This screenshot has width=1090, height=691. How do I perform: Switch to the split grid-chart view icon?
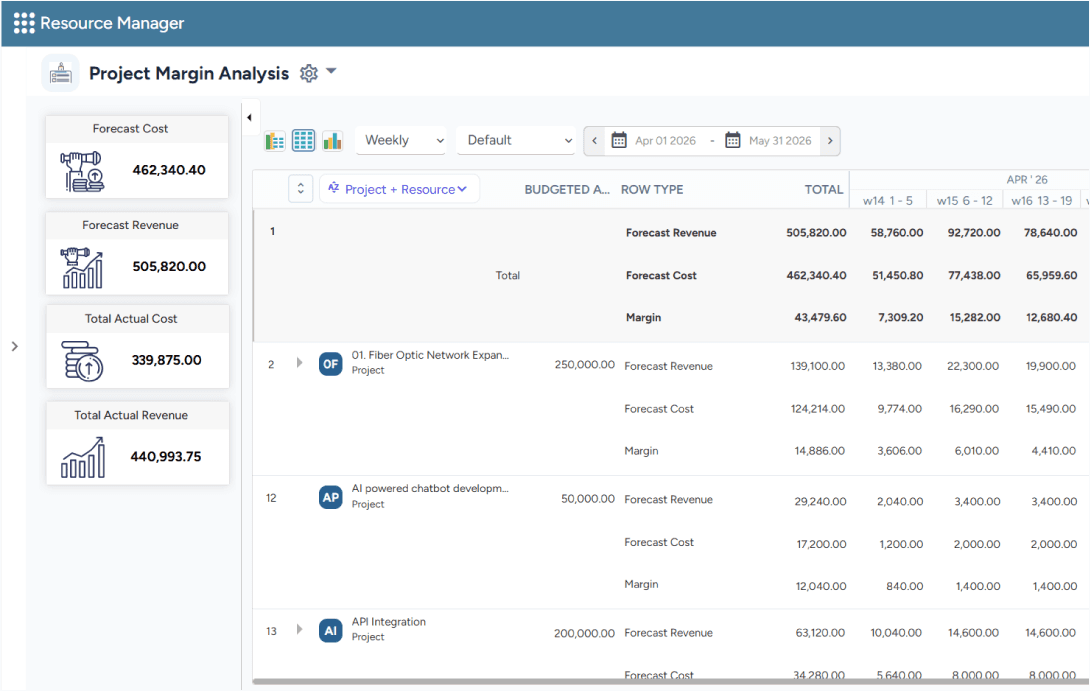[x=275, y=141]
